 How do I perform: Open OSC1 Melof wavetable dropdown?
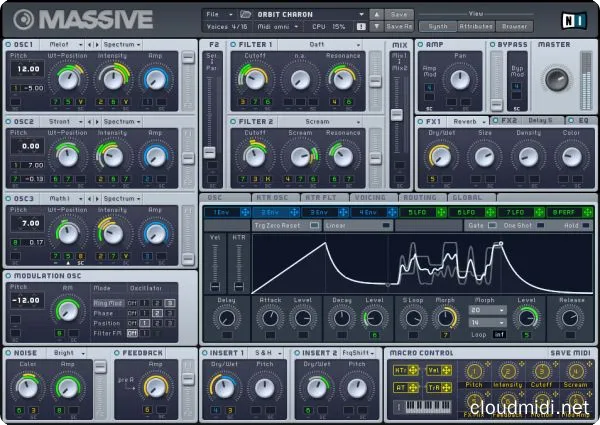[x=62, y=45]
